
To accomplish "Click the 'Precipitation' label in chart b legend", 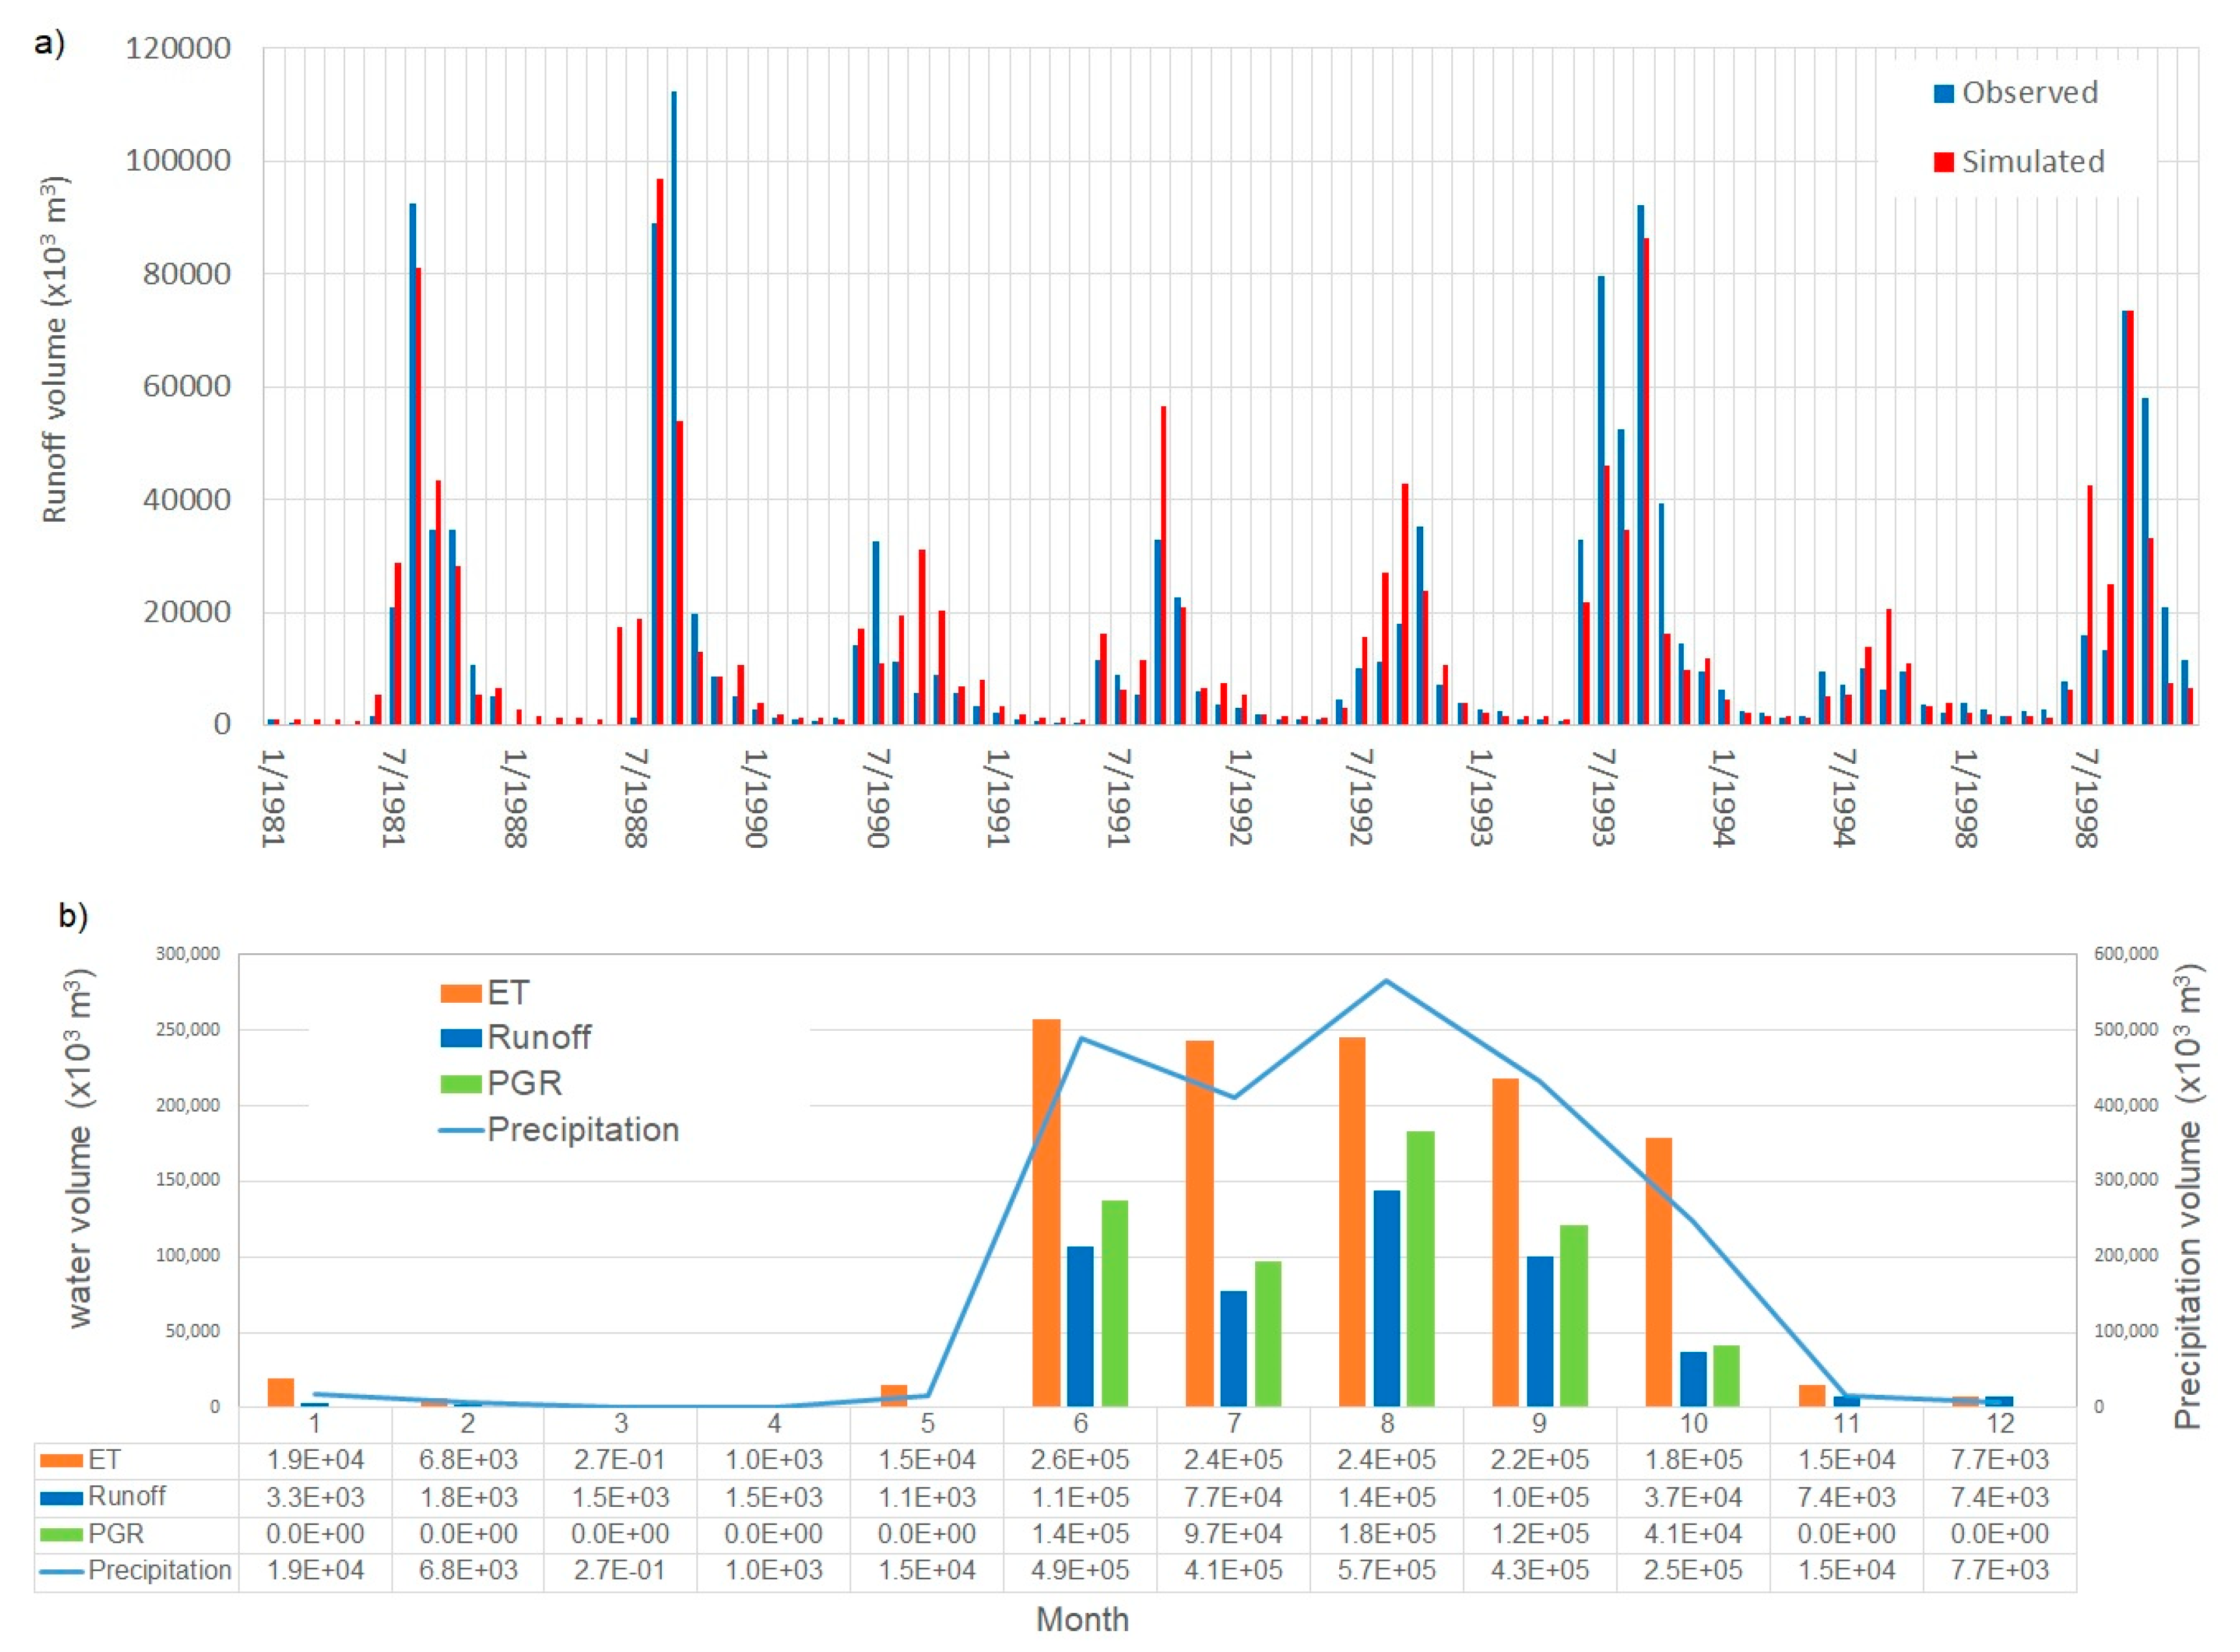I will tap(583, 1130).
